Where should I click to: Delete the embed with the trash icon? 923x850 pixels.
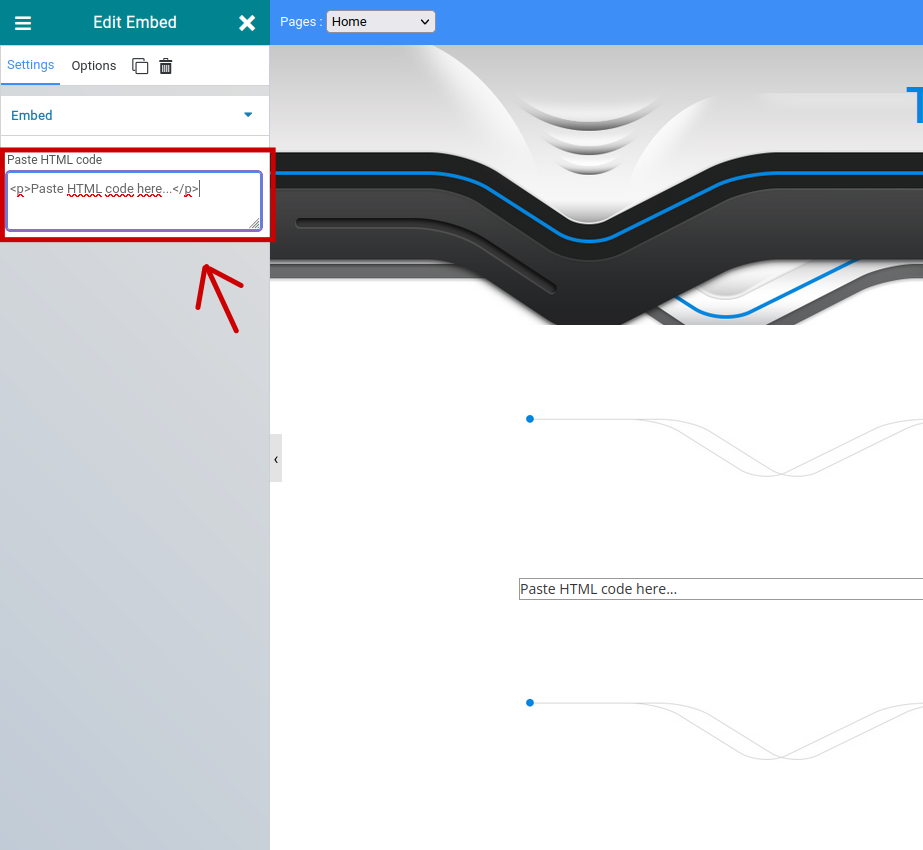coord(166,66)
